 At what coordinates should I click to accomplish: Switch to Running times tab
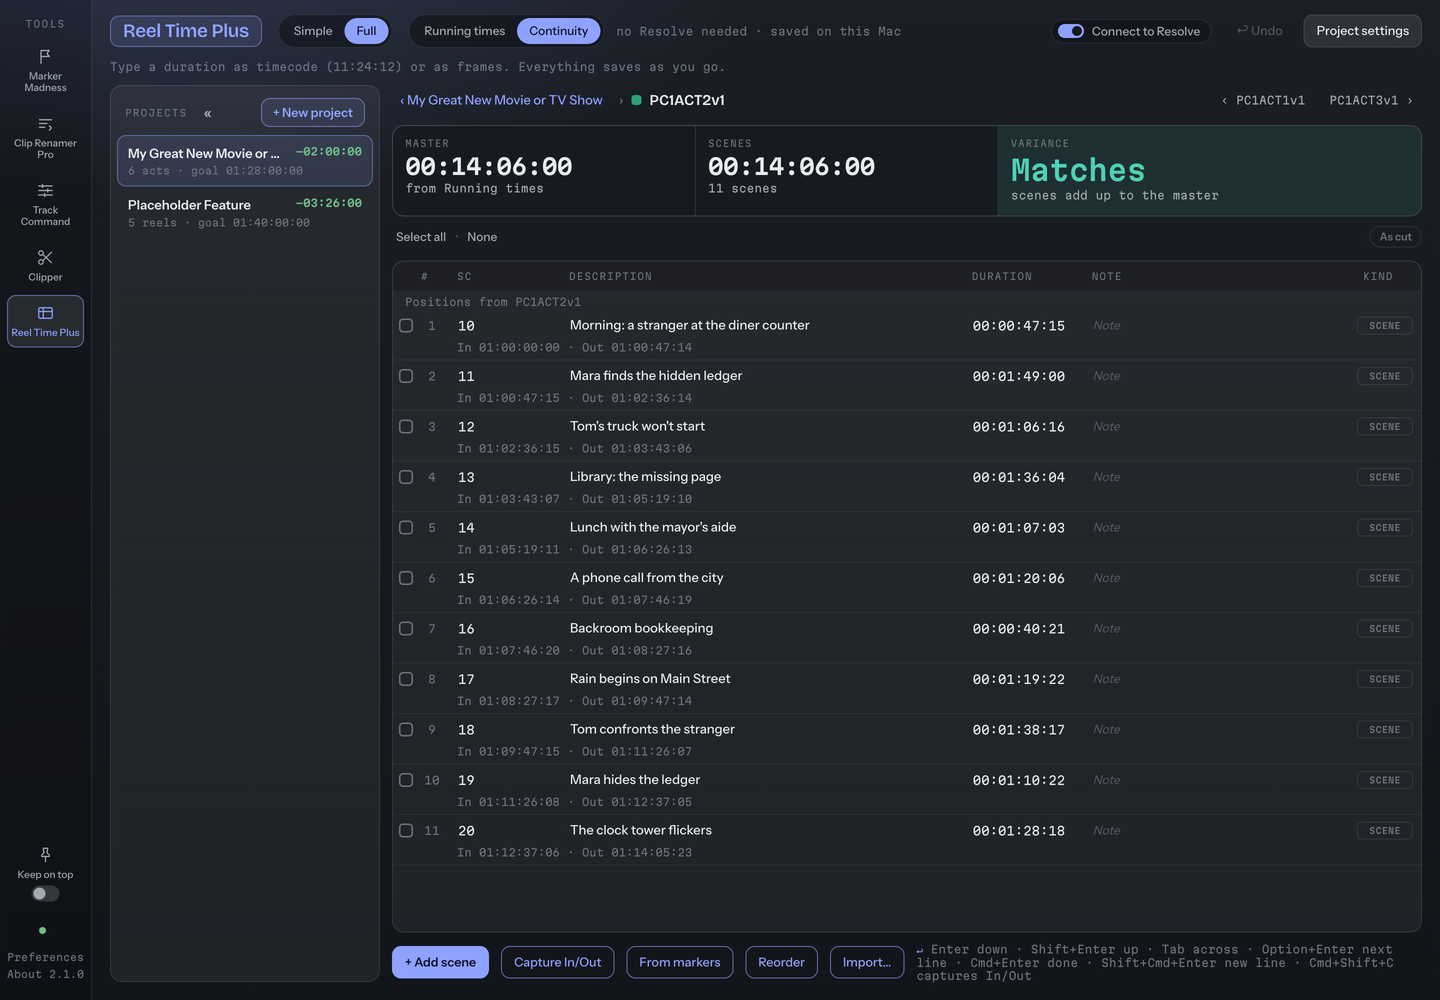[x=464, y=31]
